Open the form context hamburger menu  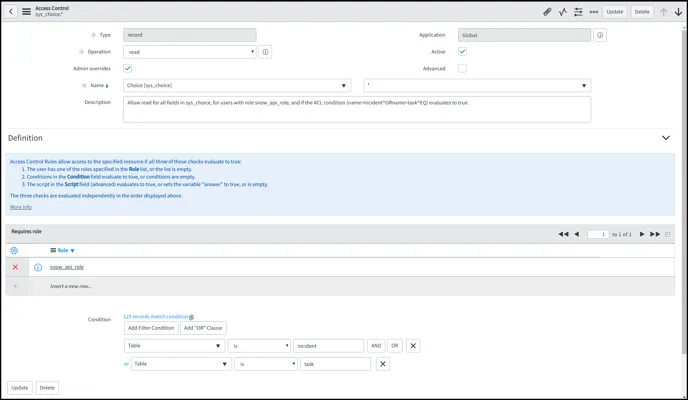[26, 11]
